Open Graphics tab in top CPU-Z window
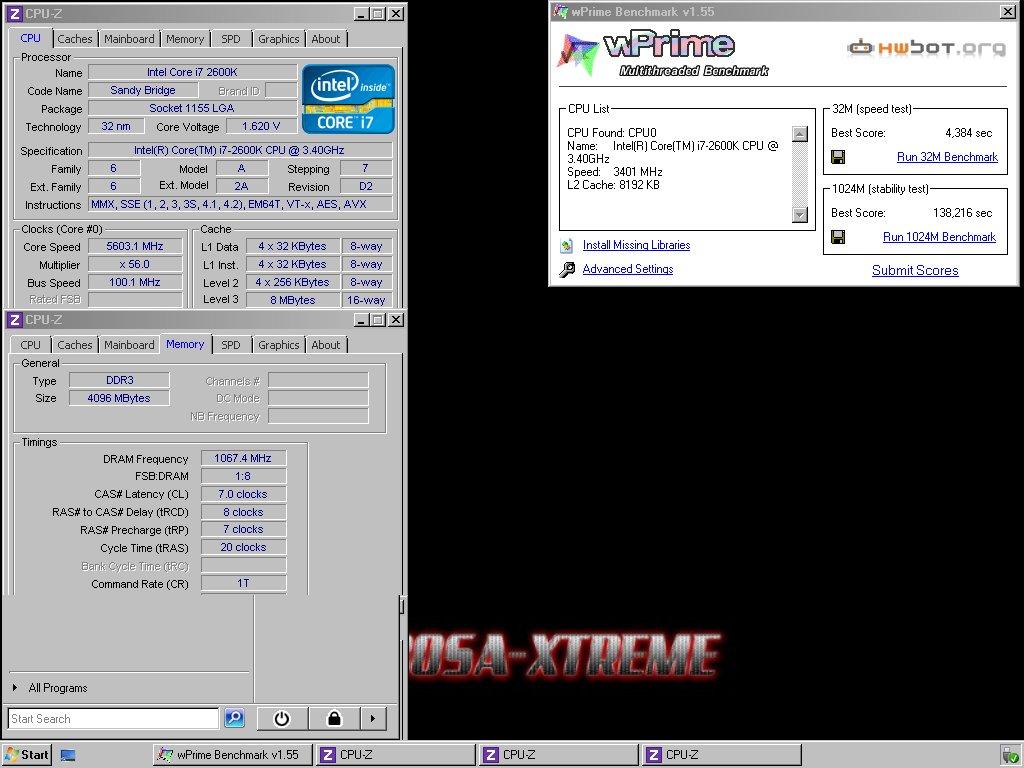The image size is (1024, 768). pyautogui.click(x=278, y=39)
